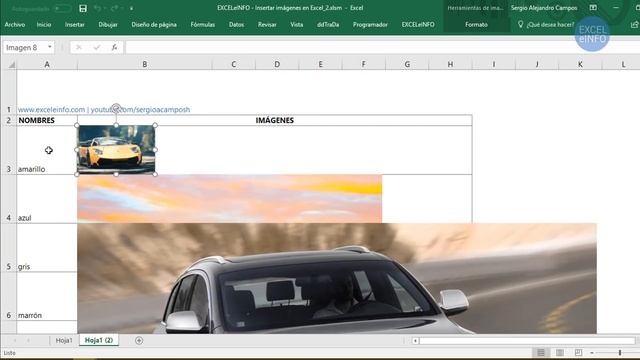Image resolution: width=640 pixels, height=360 pixels.
Task: Click the ribbon display options icon
Action: [593, 8]
